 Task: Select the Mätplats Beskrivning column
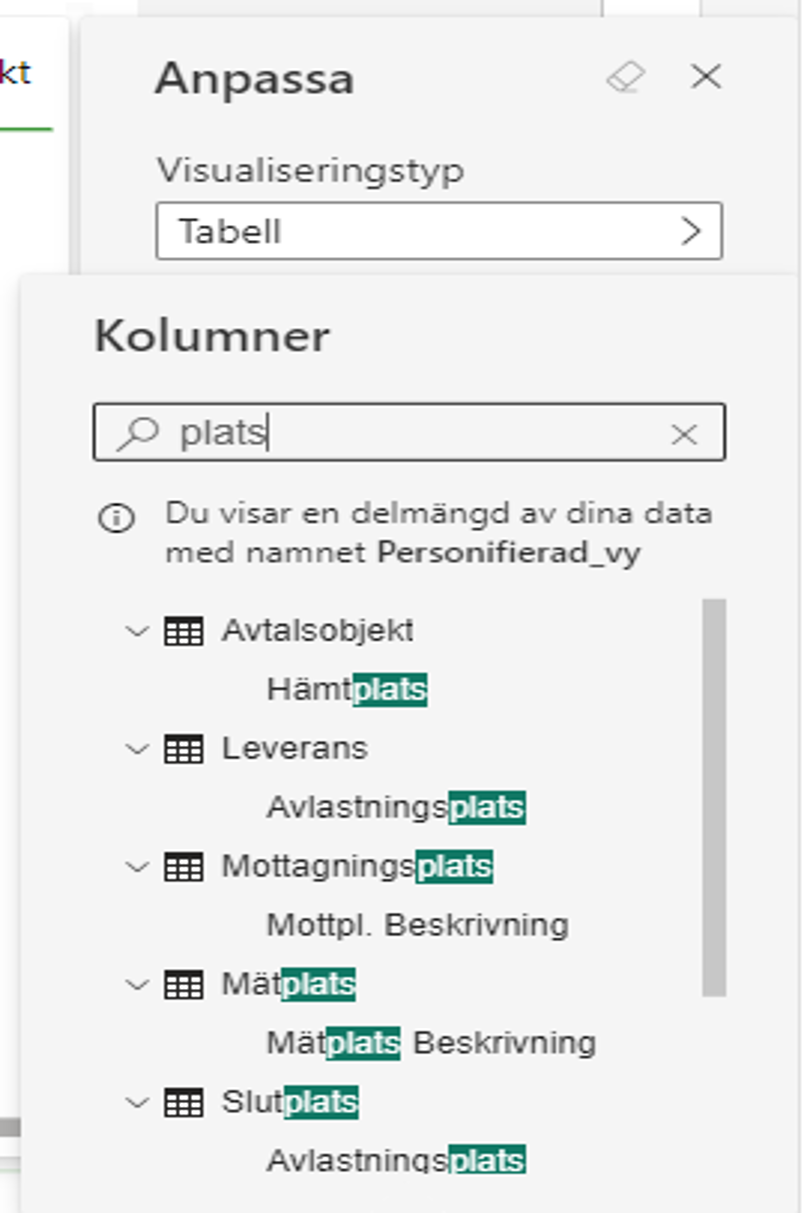tap(431, 1043)
